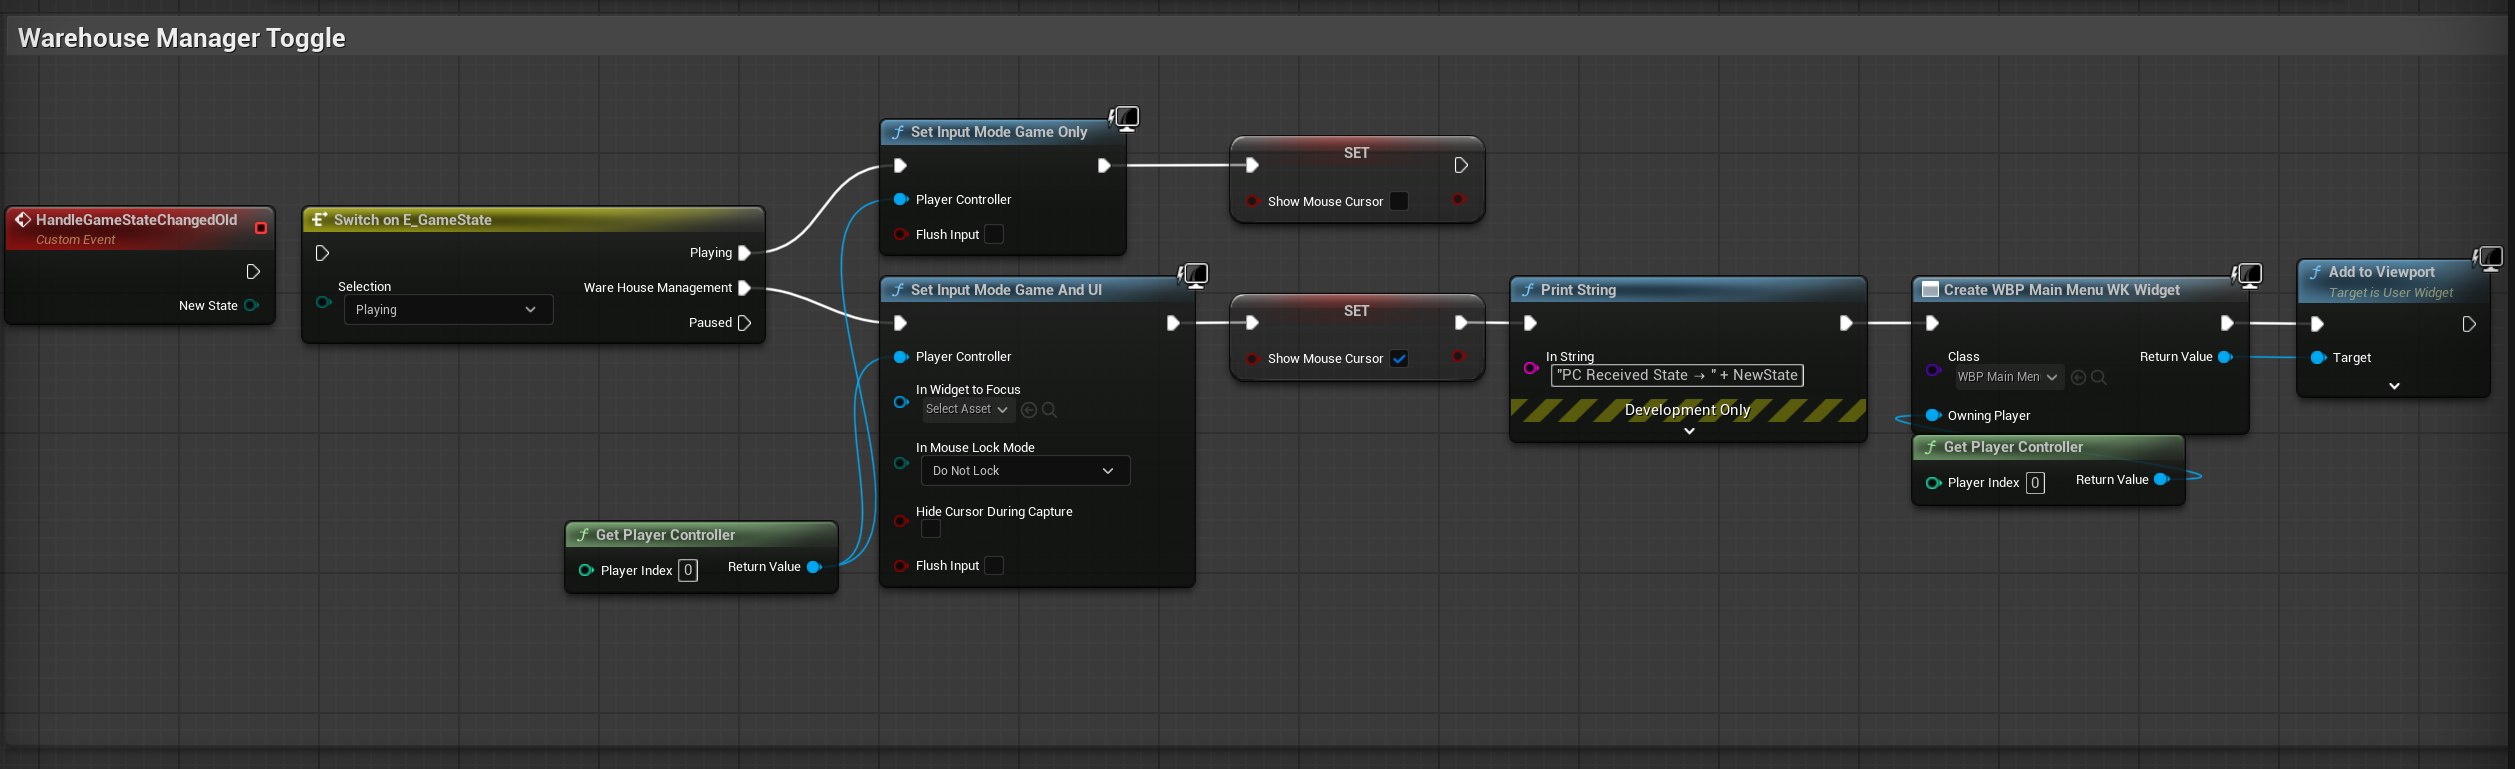Click Add to Viewport output execution pin
The image size is (2515, 769).
(x=2468, y=324)
